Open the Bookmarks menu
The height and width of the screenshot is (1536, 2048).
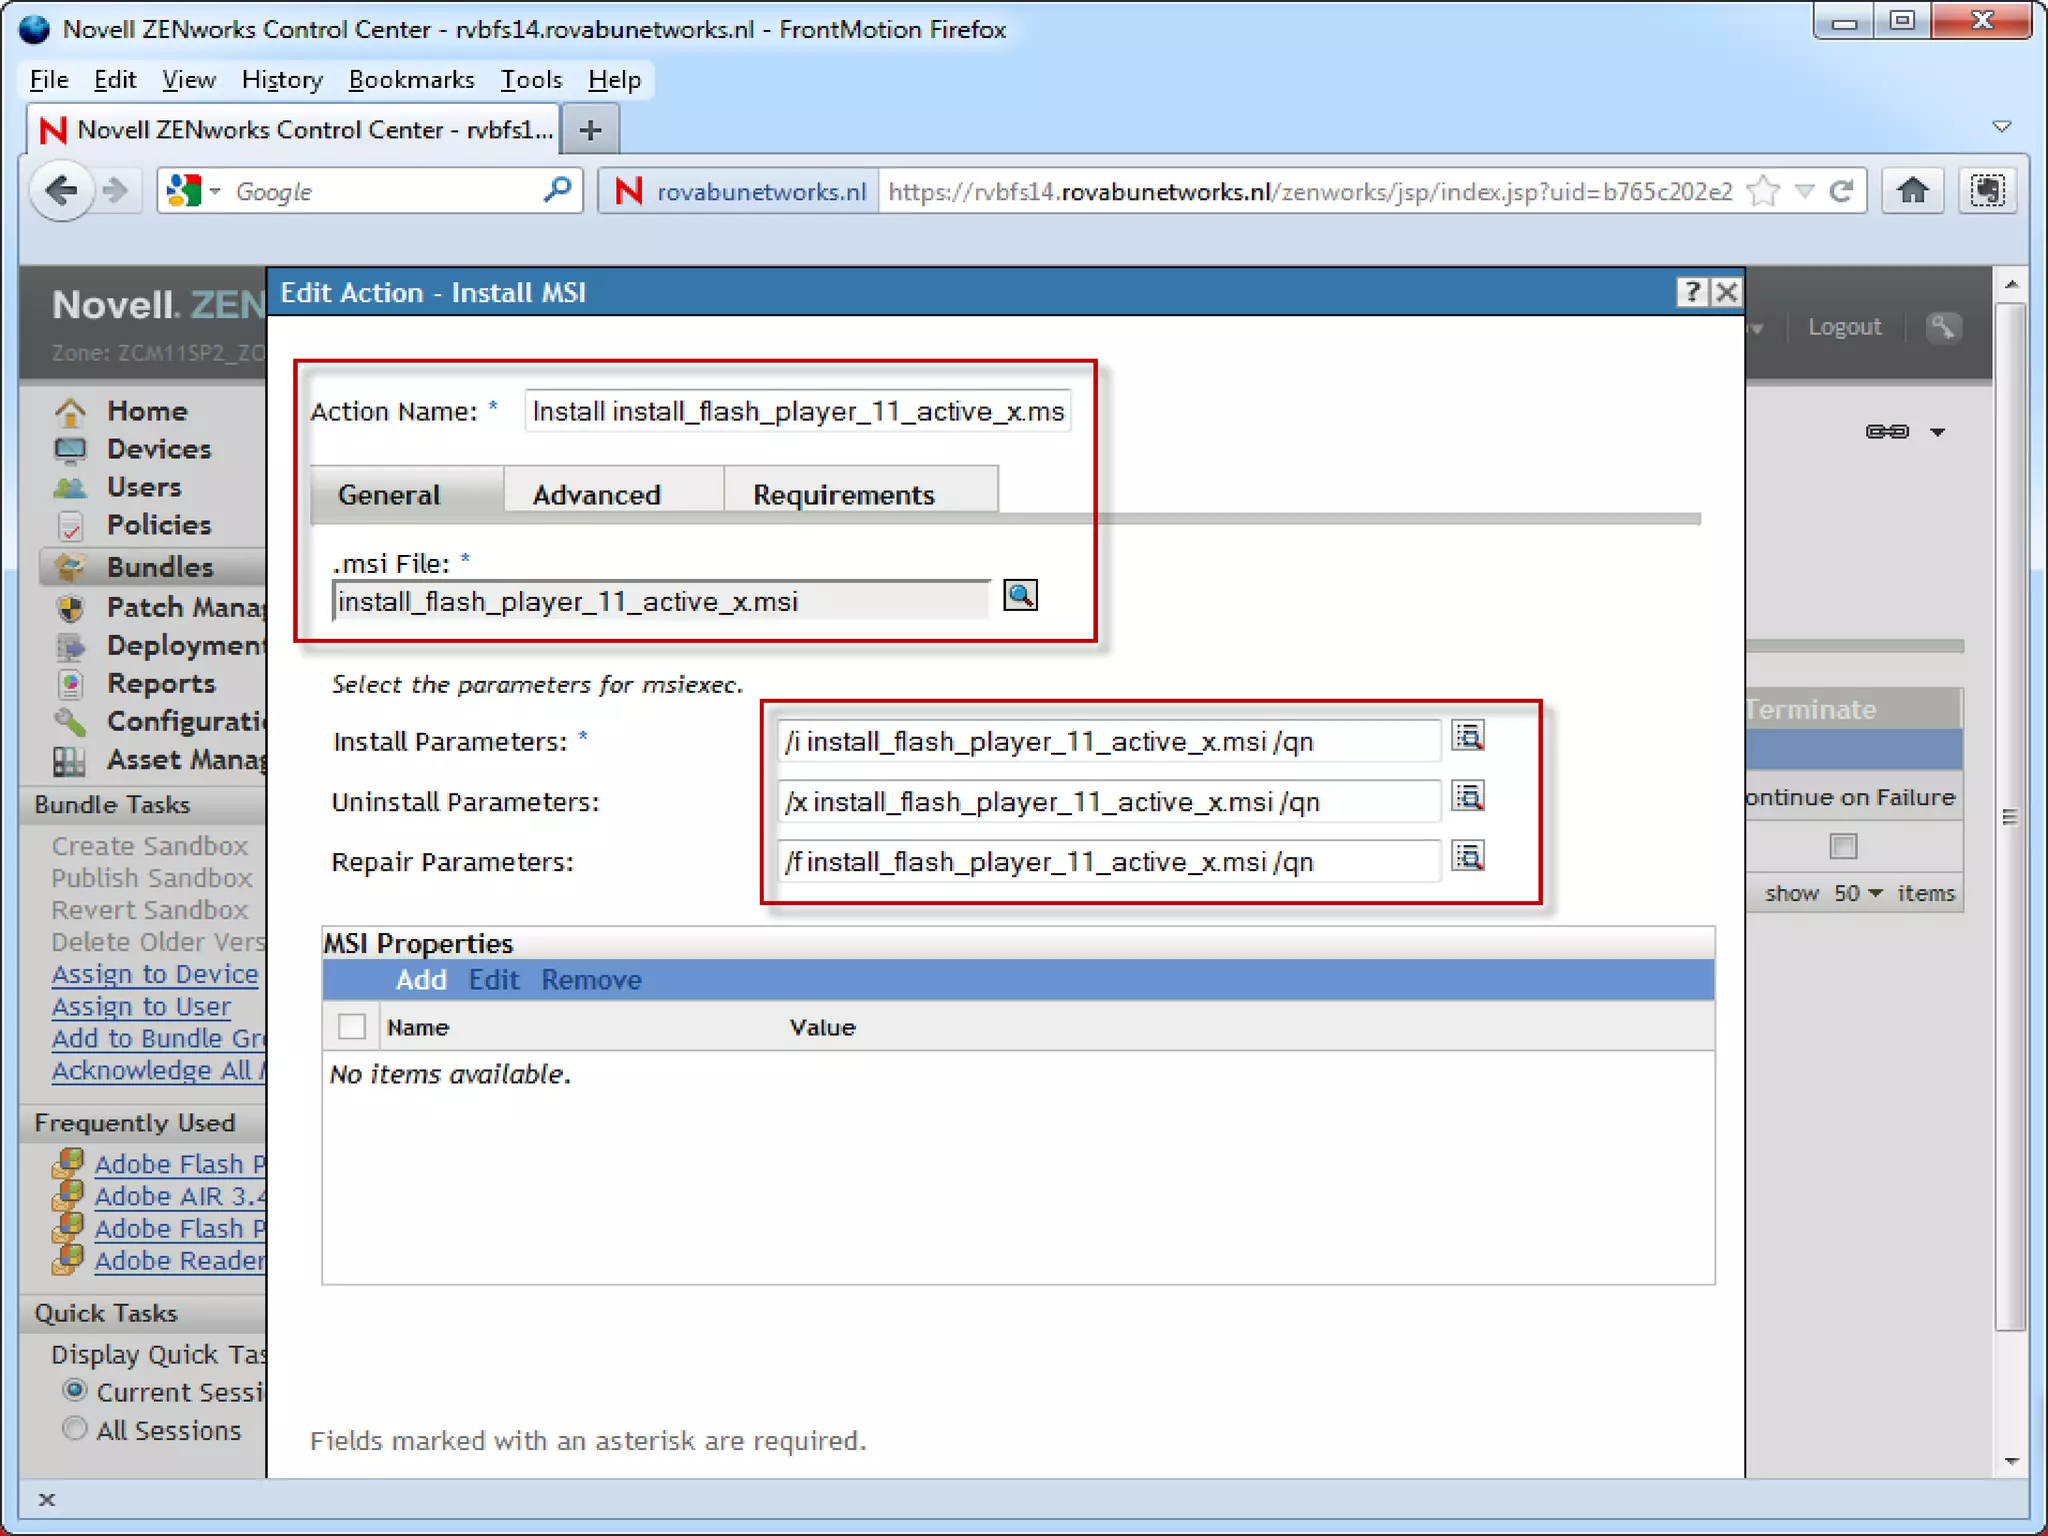coord(411,79)
